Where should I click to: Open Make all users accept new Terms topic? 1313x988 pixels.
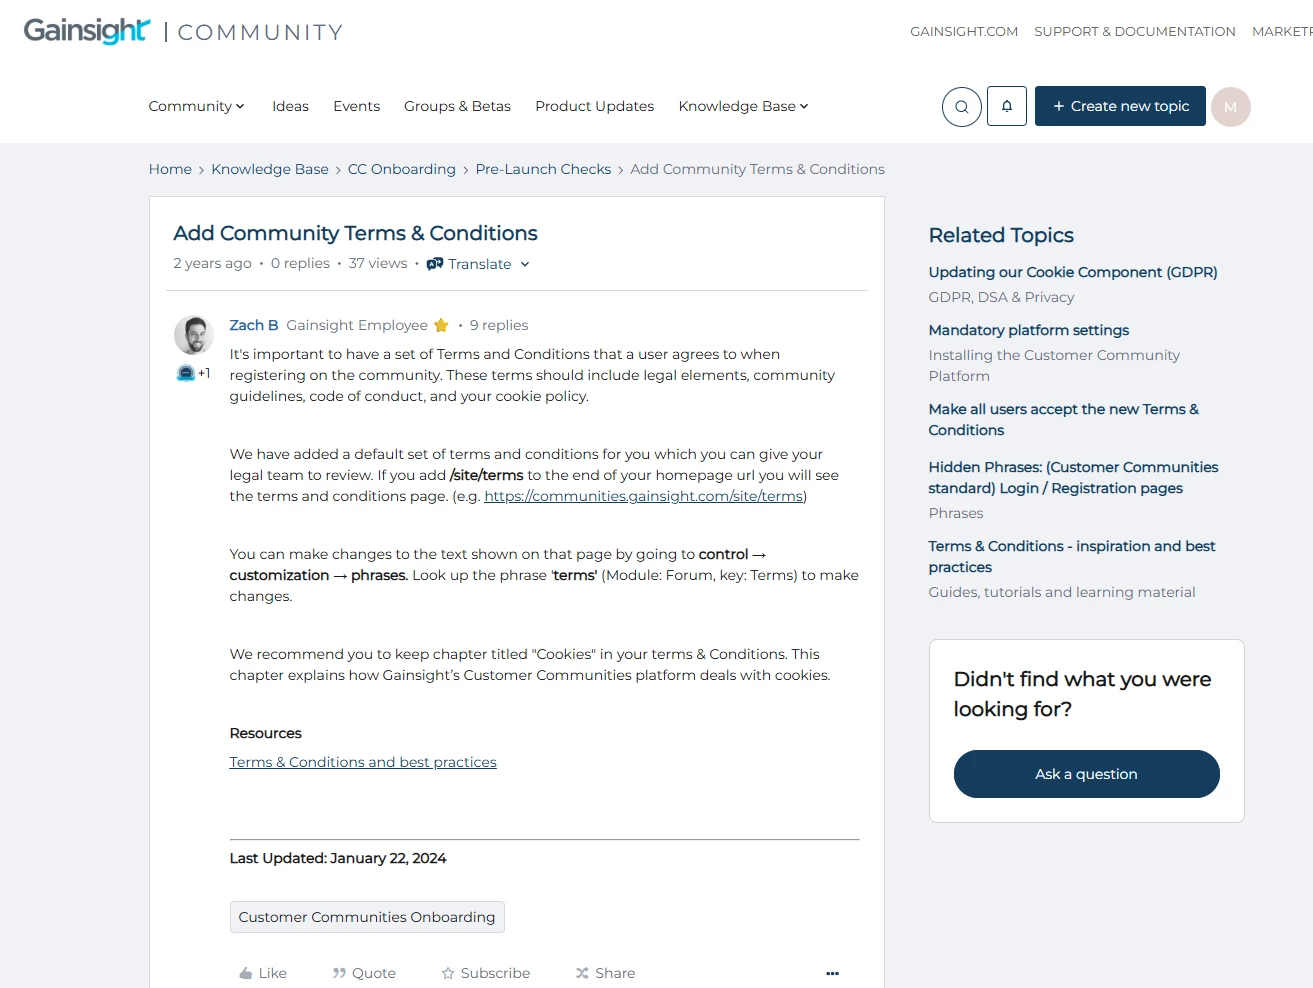1063,420
